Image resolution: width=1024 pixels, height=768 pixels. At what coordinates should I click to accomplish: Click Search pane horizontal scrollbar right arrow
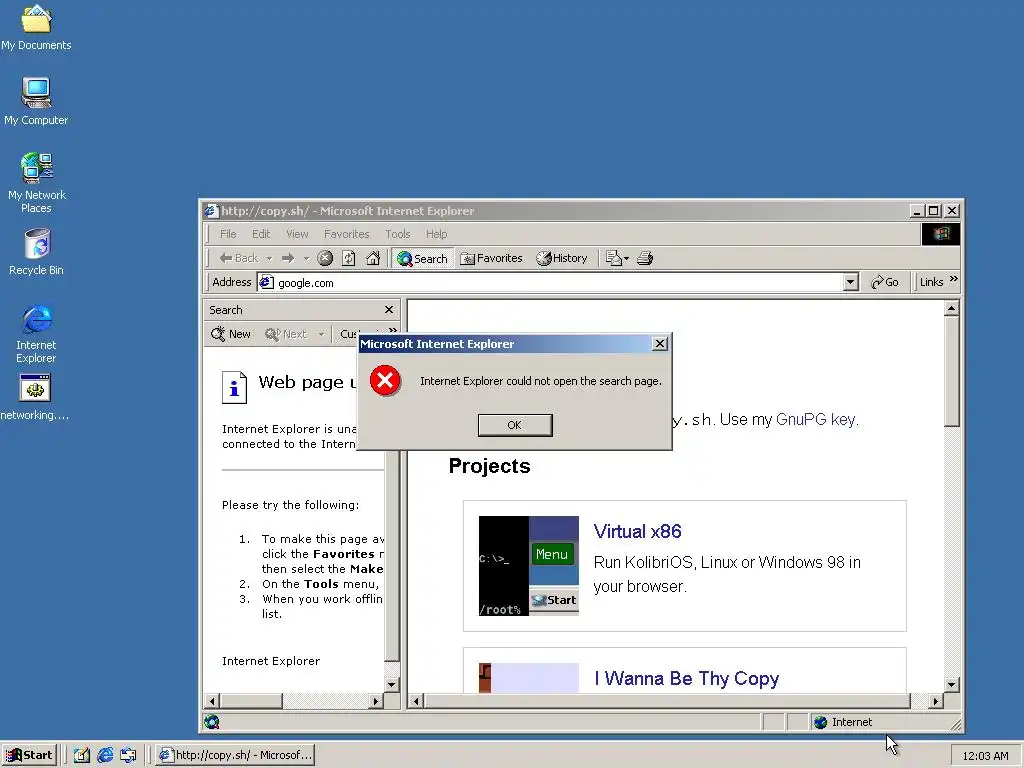click(376, 701)
